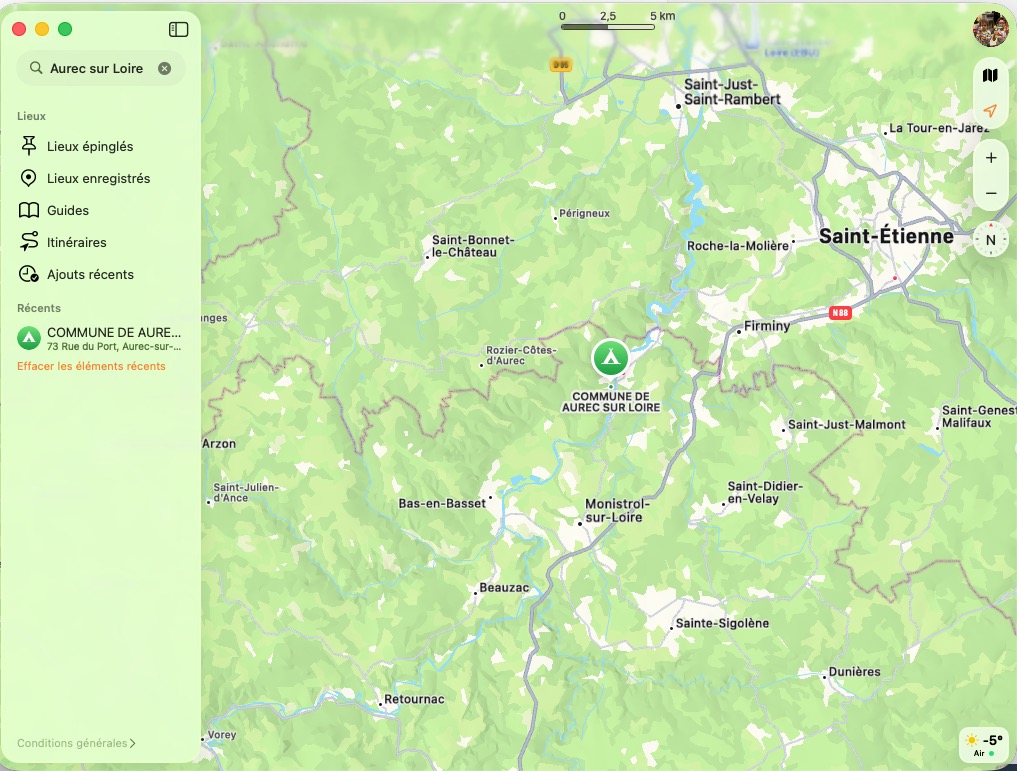This screenshot has width=1017, height=771.
Task: Click the current location arrow button
Action: [990, 111]
